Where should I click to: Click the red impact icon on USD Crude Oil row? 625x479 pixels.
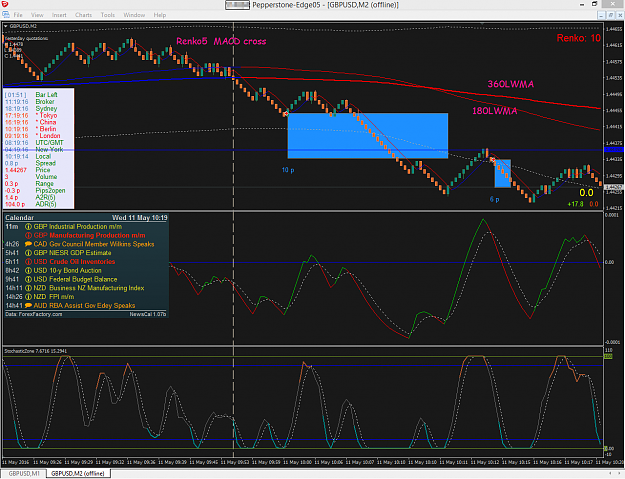(28, 262)
